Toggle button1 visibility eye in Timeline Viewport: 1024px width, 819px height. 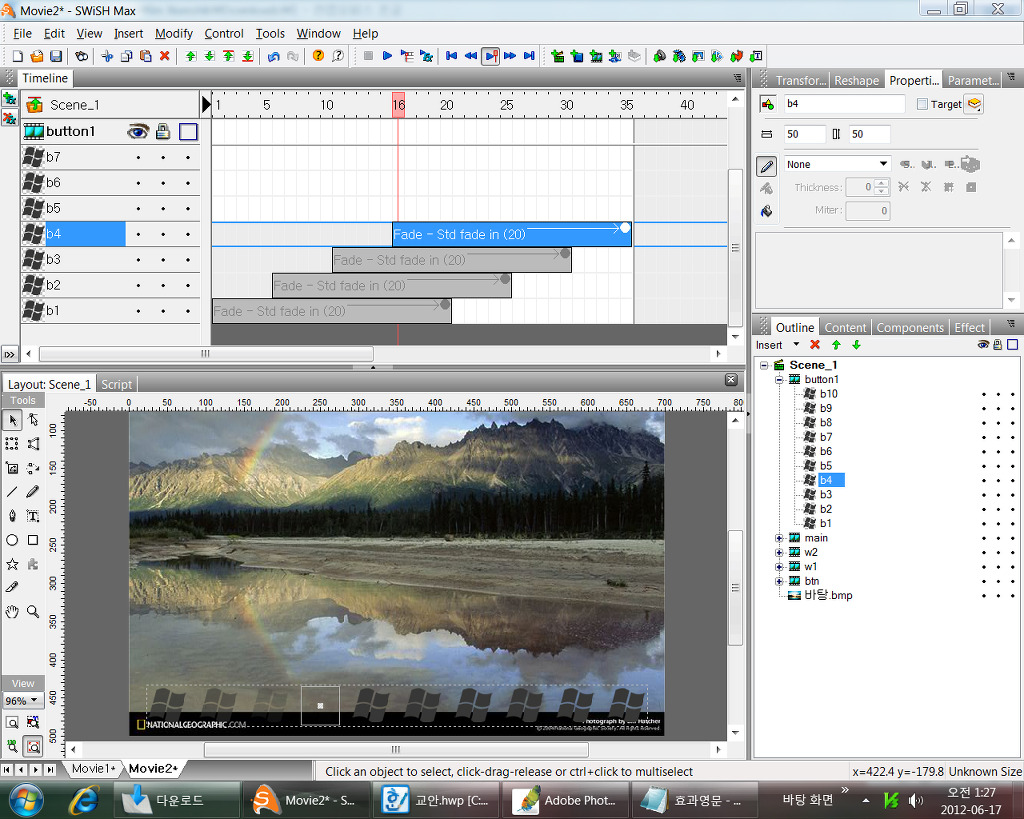click(138, 132)
